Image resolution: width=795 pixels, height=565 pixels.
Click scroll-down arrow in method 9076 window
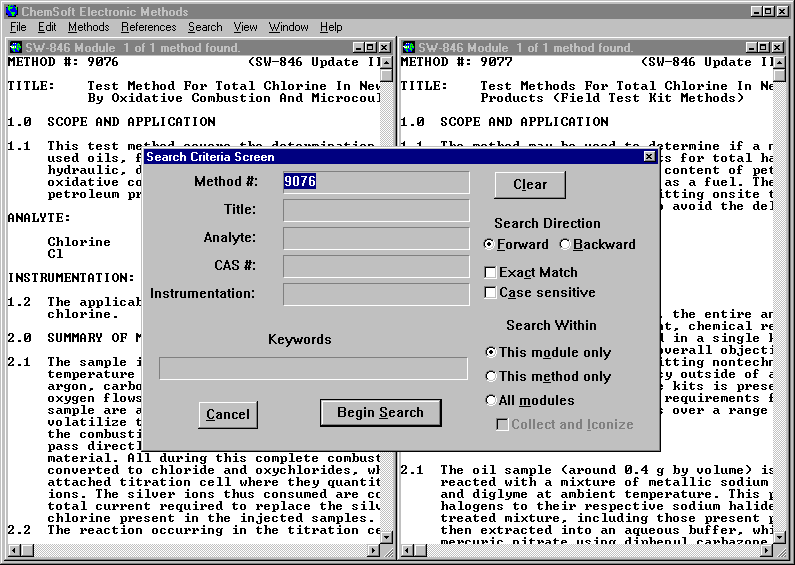(387, 537)
